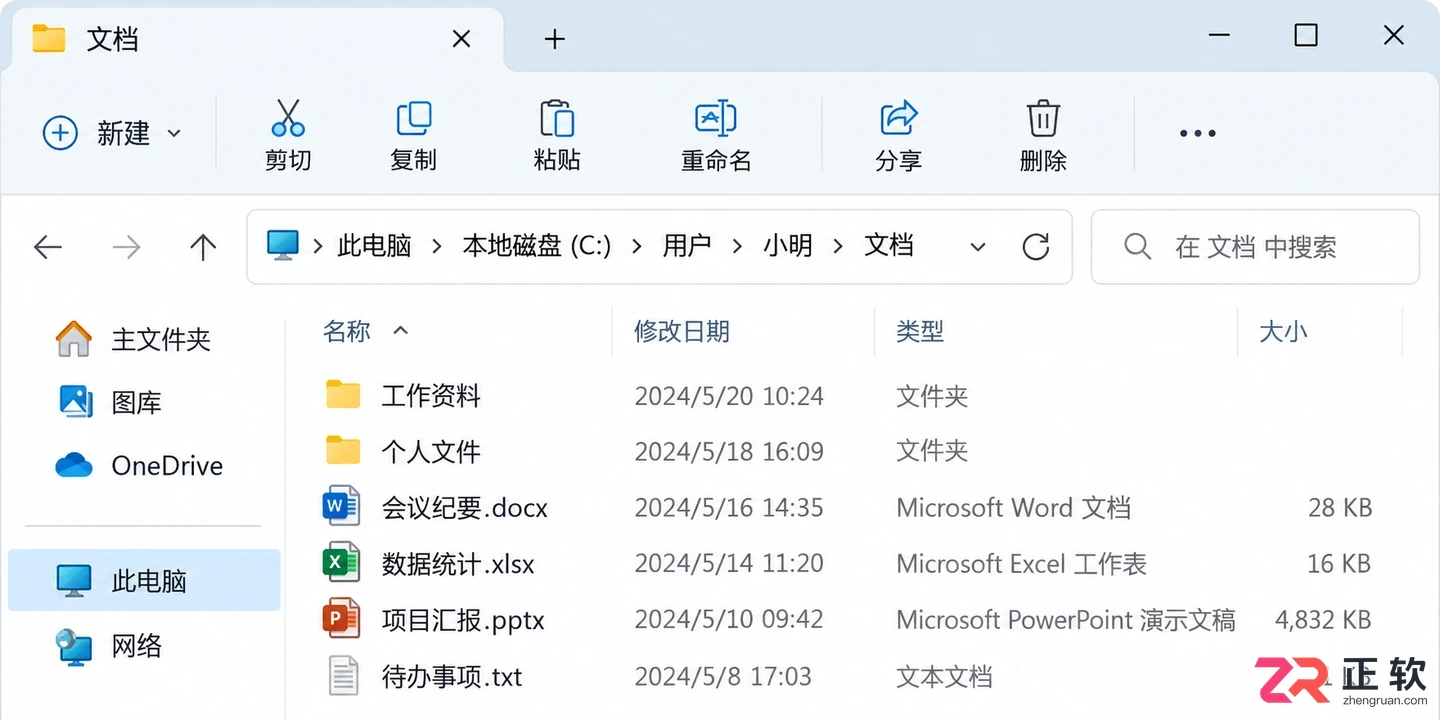Click the search magnifier icon
The height and width of the screenshot is (720, 1440).
tap(1137, 246)
